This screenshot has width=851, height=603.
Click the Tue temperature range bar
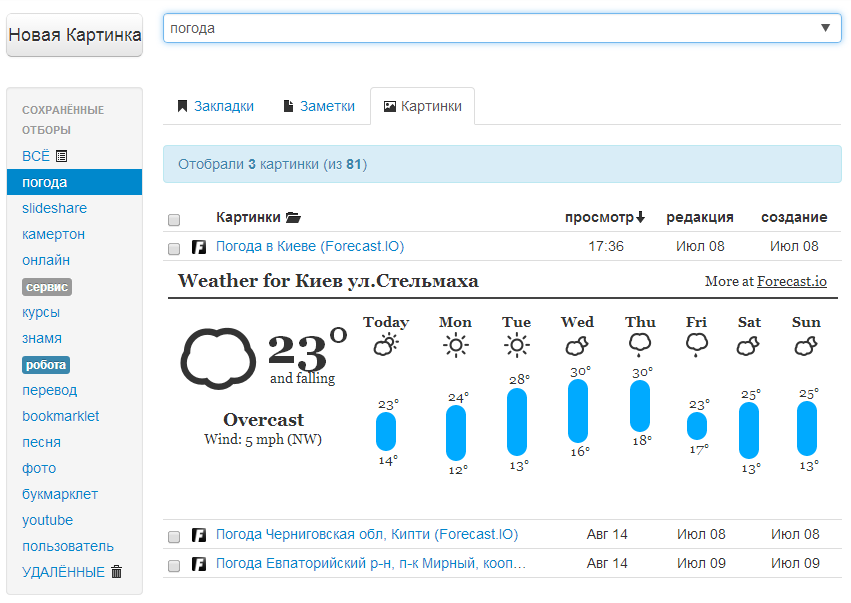coord(517,421)
